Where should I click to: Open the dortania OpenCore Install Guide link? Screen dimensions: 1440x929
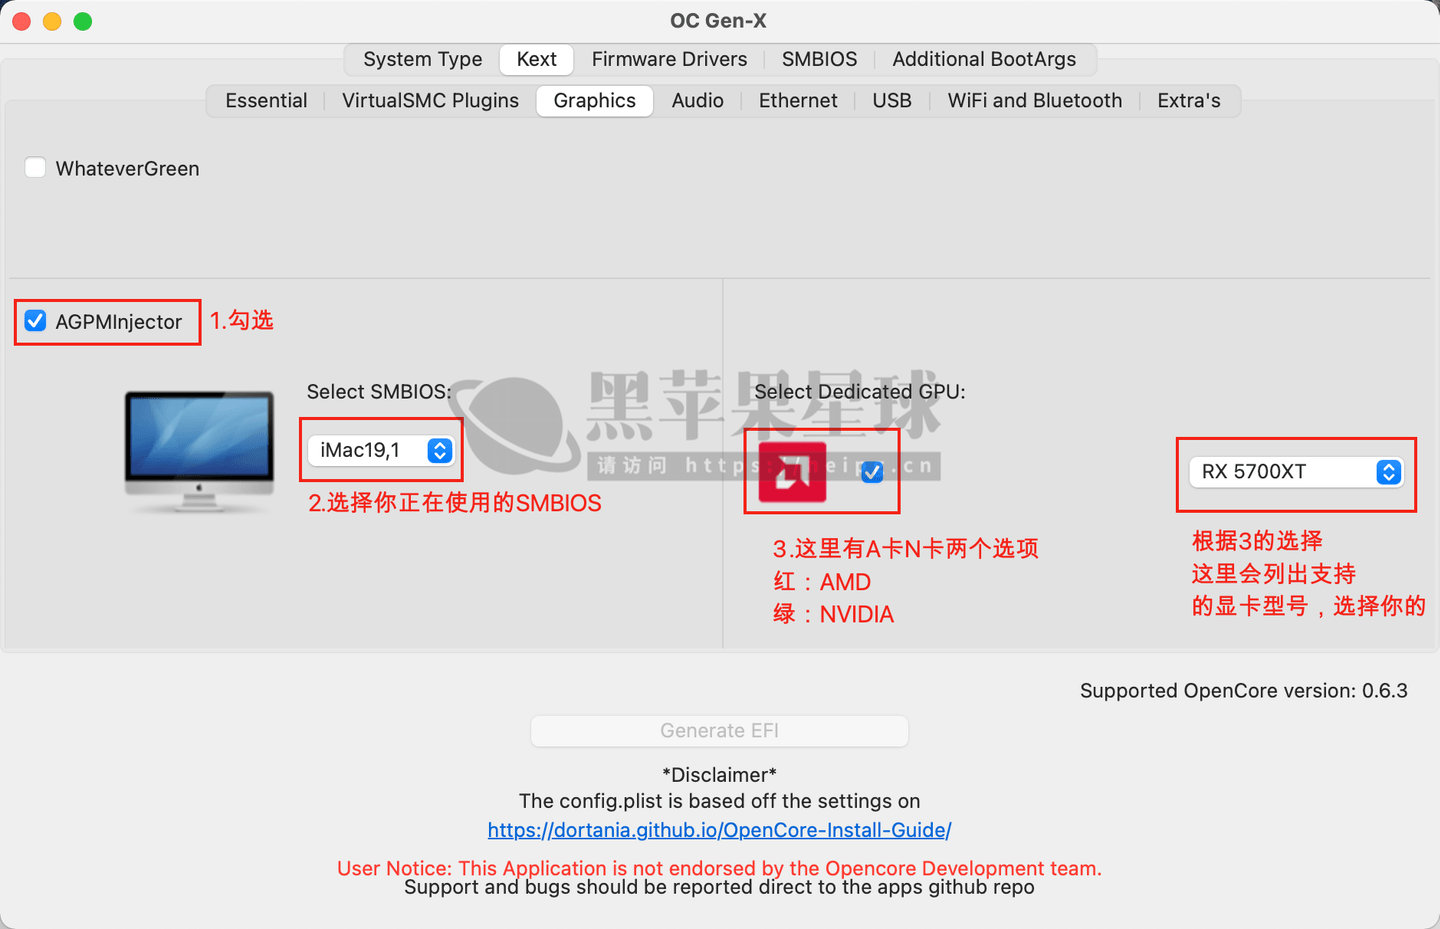pyautogui.click(x=719, y=830)
